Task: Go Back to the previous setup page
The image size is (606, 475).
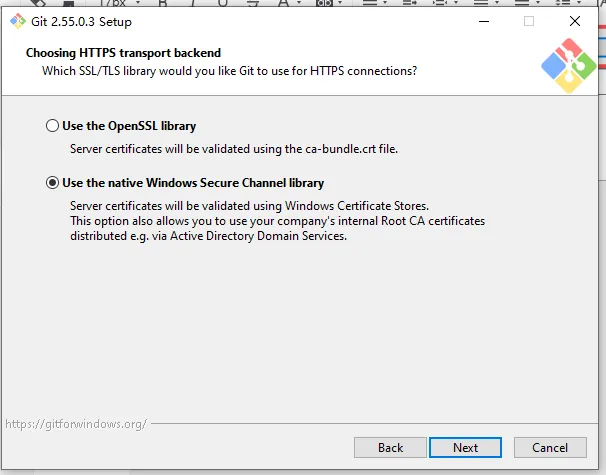Action: (390, 448)
